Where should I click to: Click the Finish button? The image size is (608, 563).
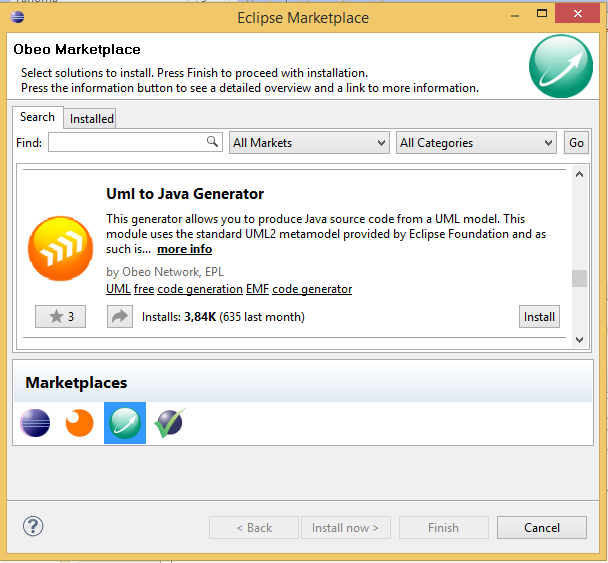click(x=444, y=527)
